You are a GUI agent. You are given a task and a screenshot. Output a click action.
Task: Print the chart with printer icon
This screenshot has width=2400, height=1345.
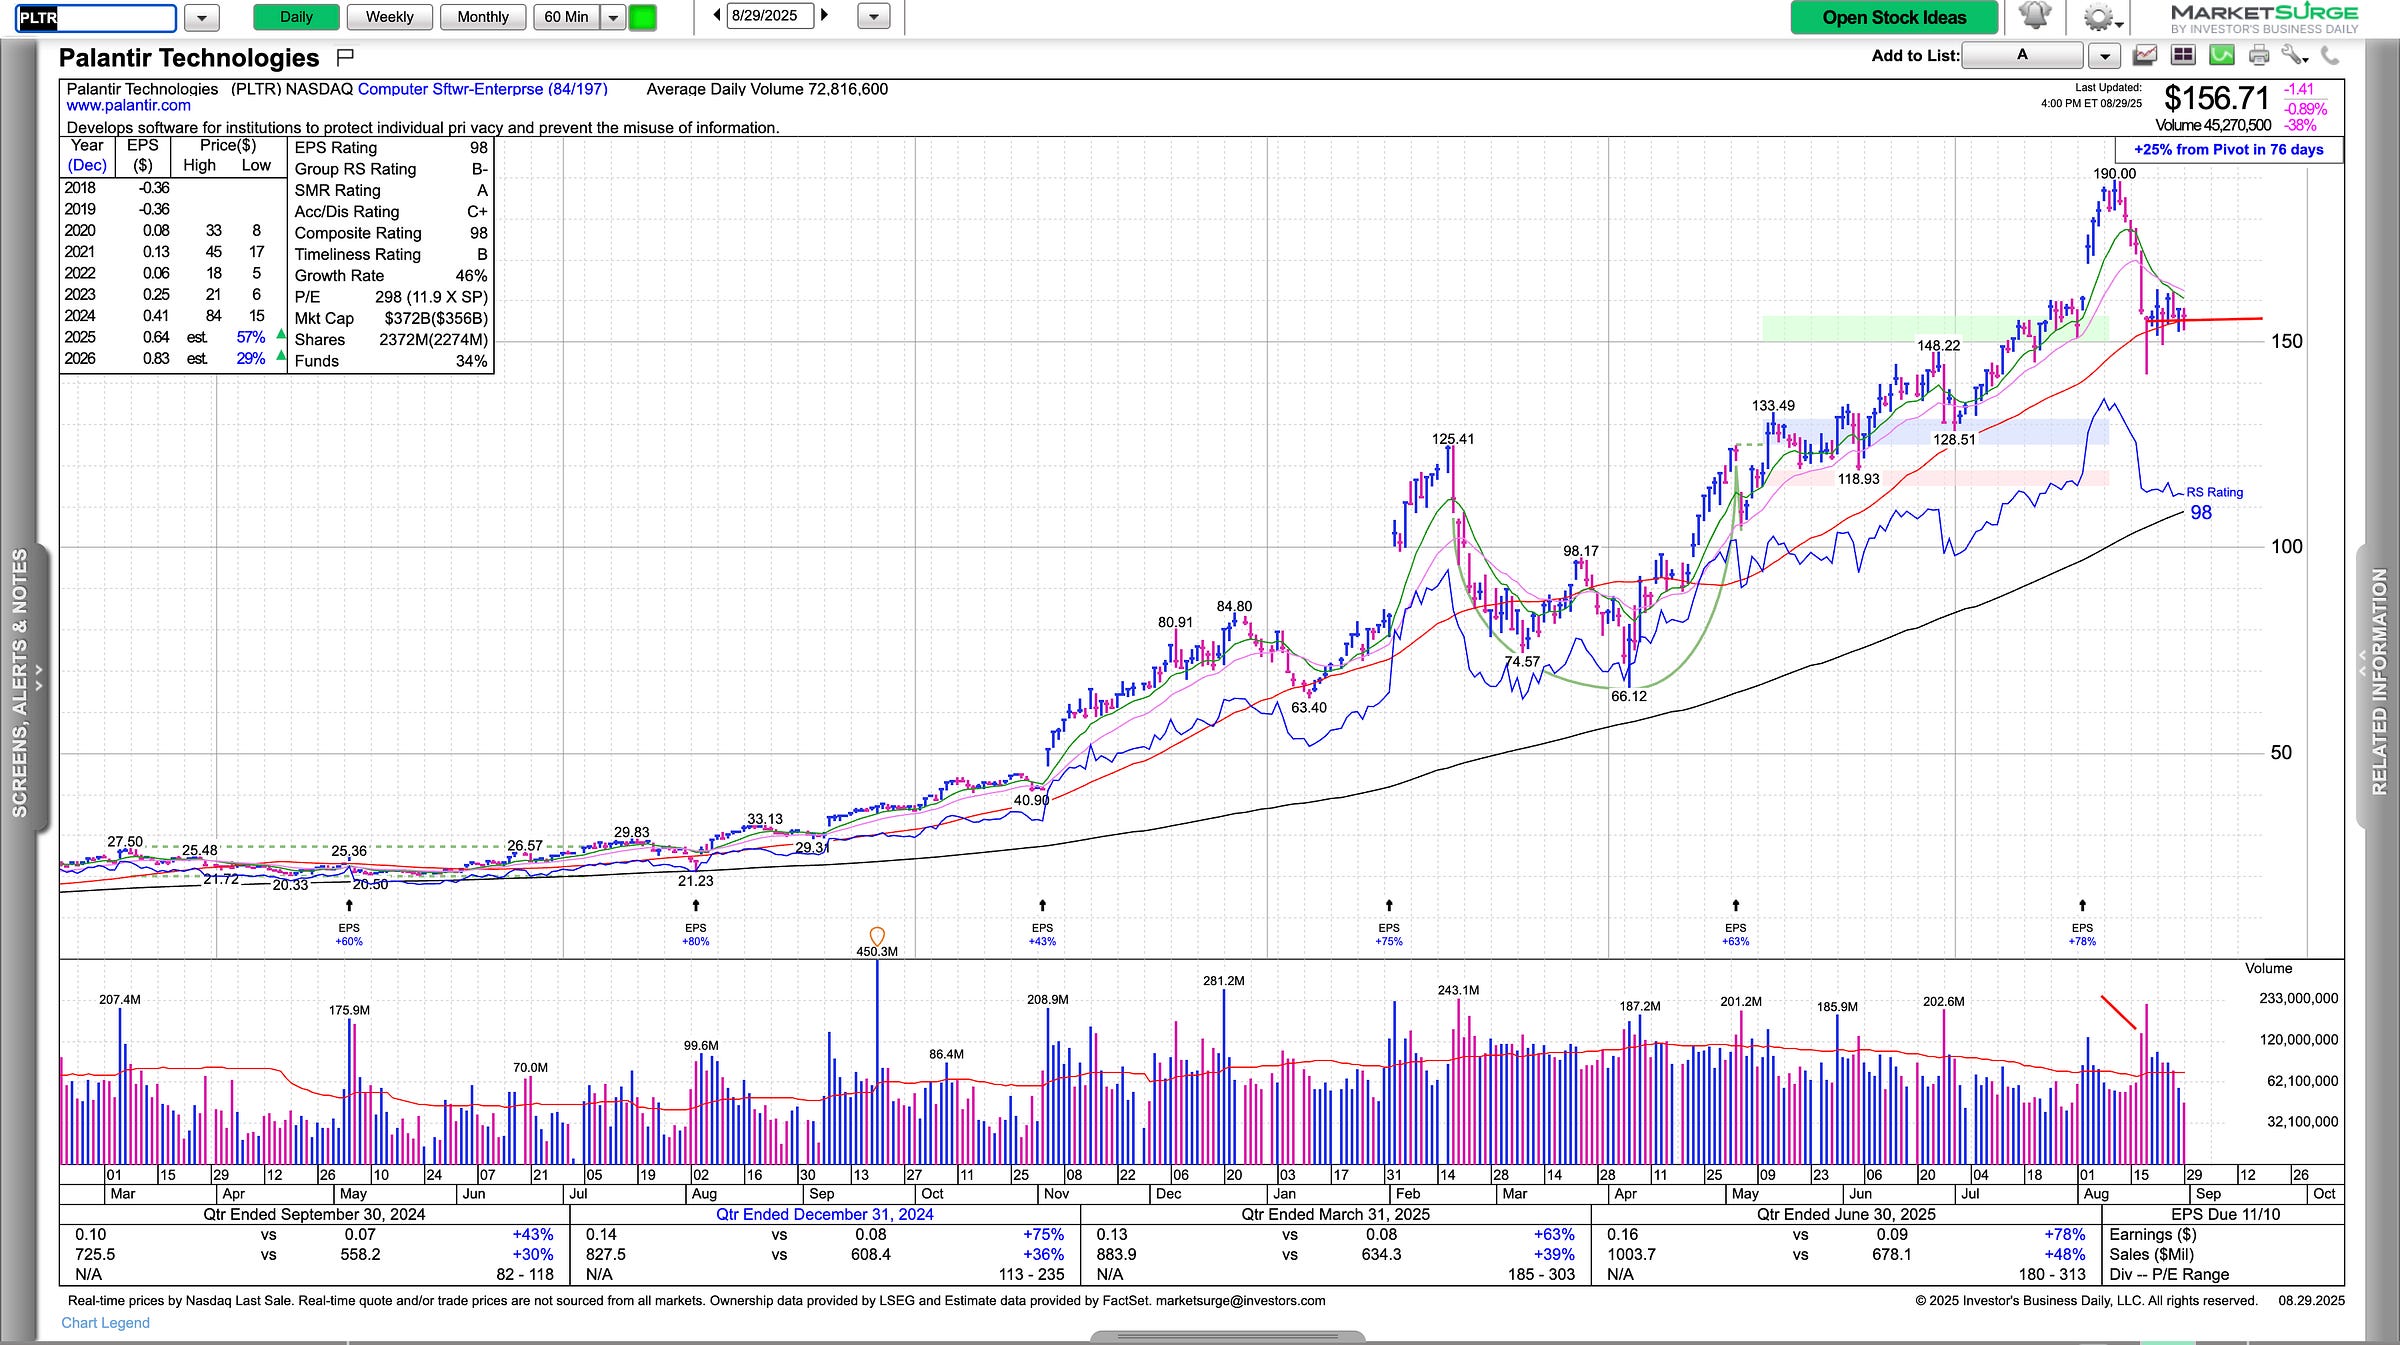coord(2259,56)
